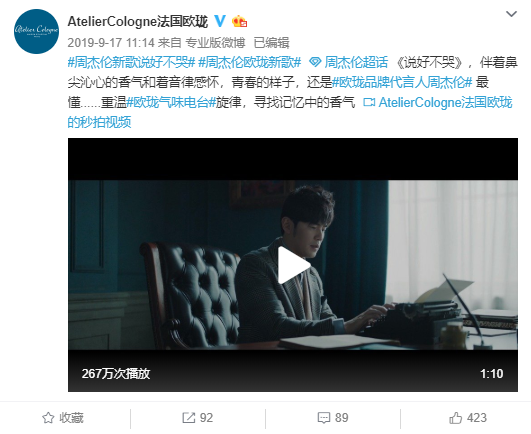Repost using share icon with 92
531x434 pixels.
189,418
